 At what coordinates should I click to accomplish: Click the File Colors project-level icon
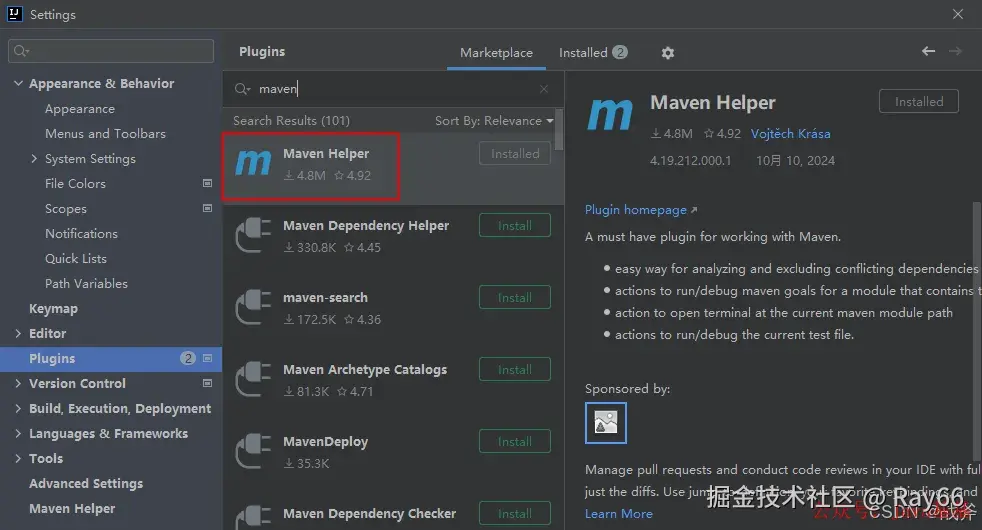pos(207,183)
